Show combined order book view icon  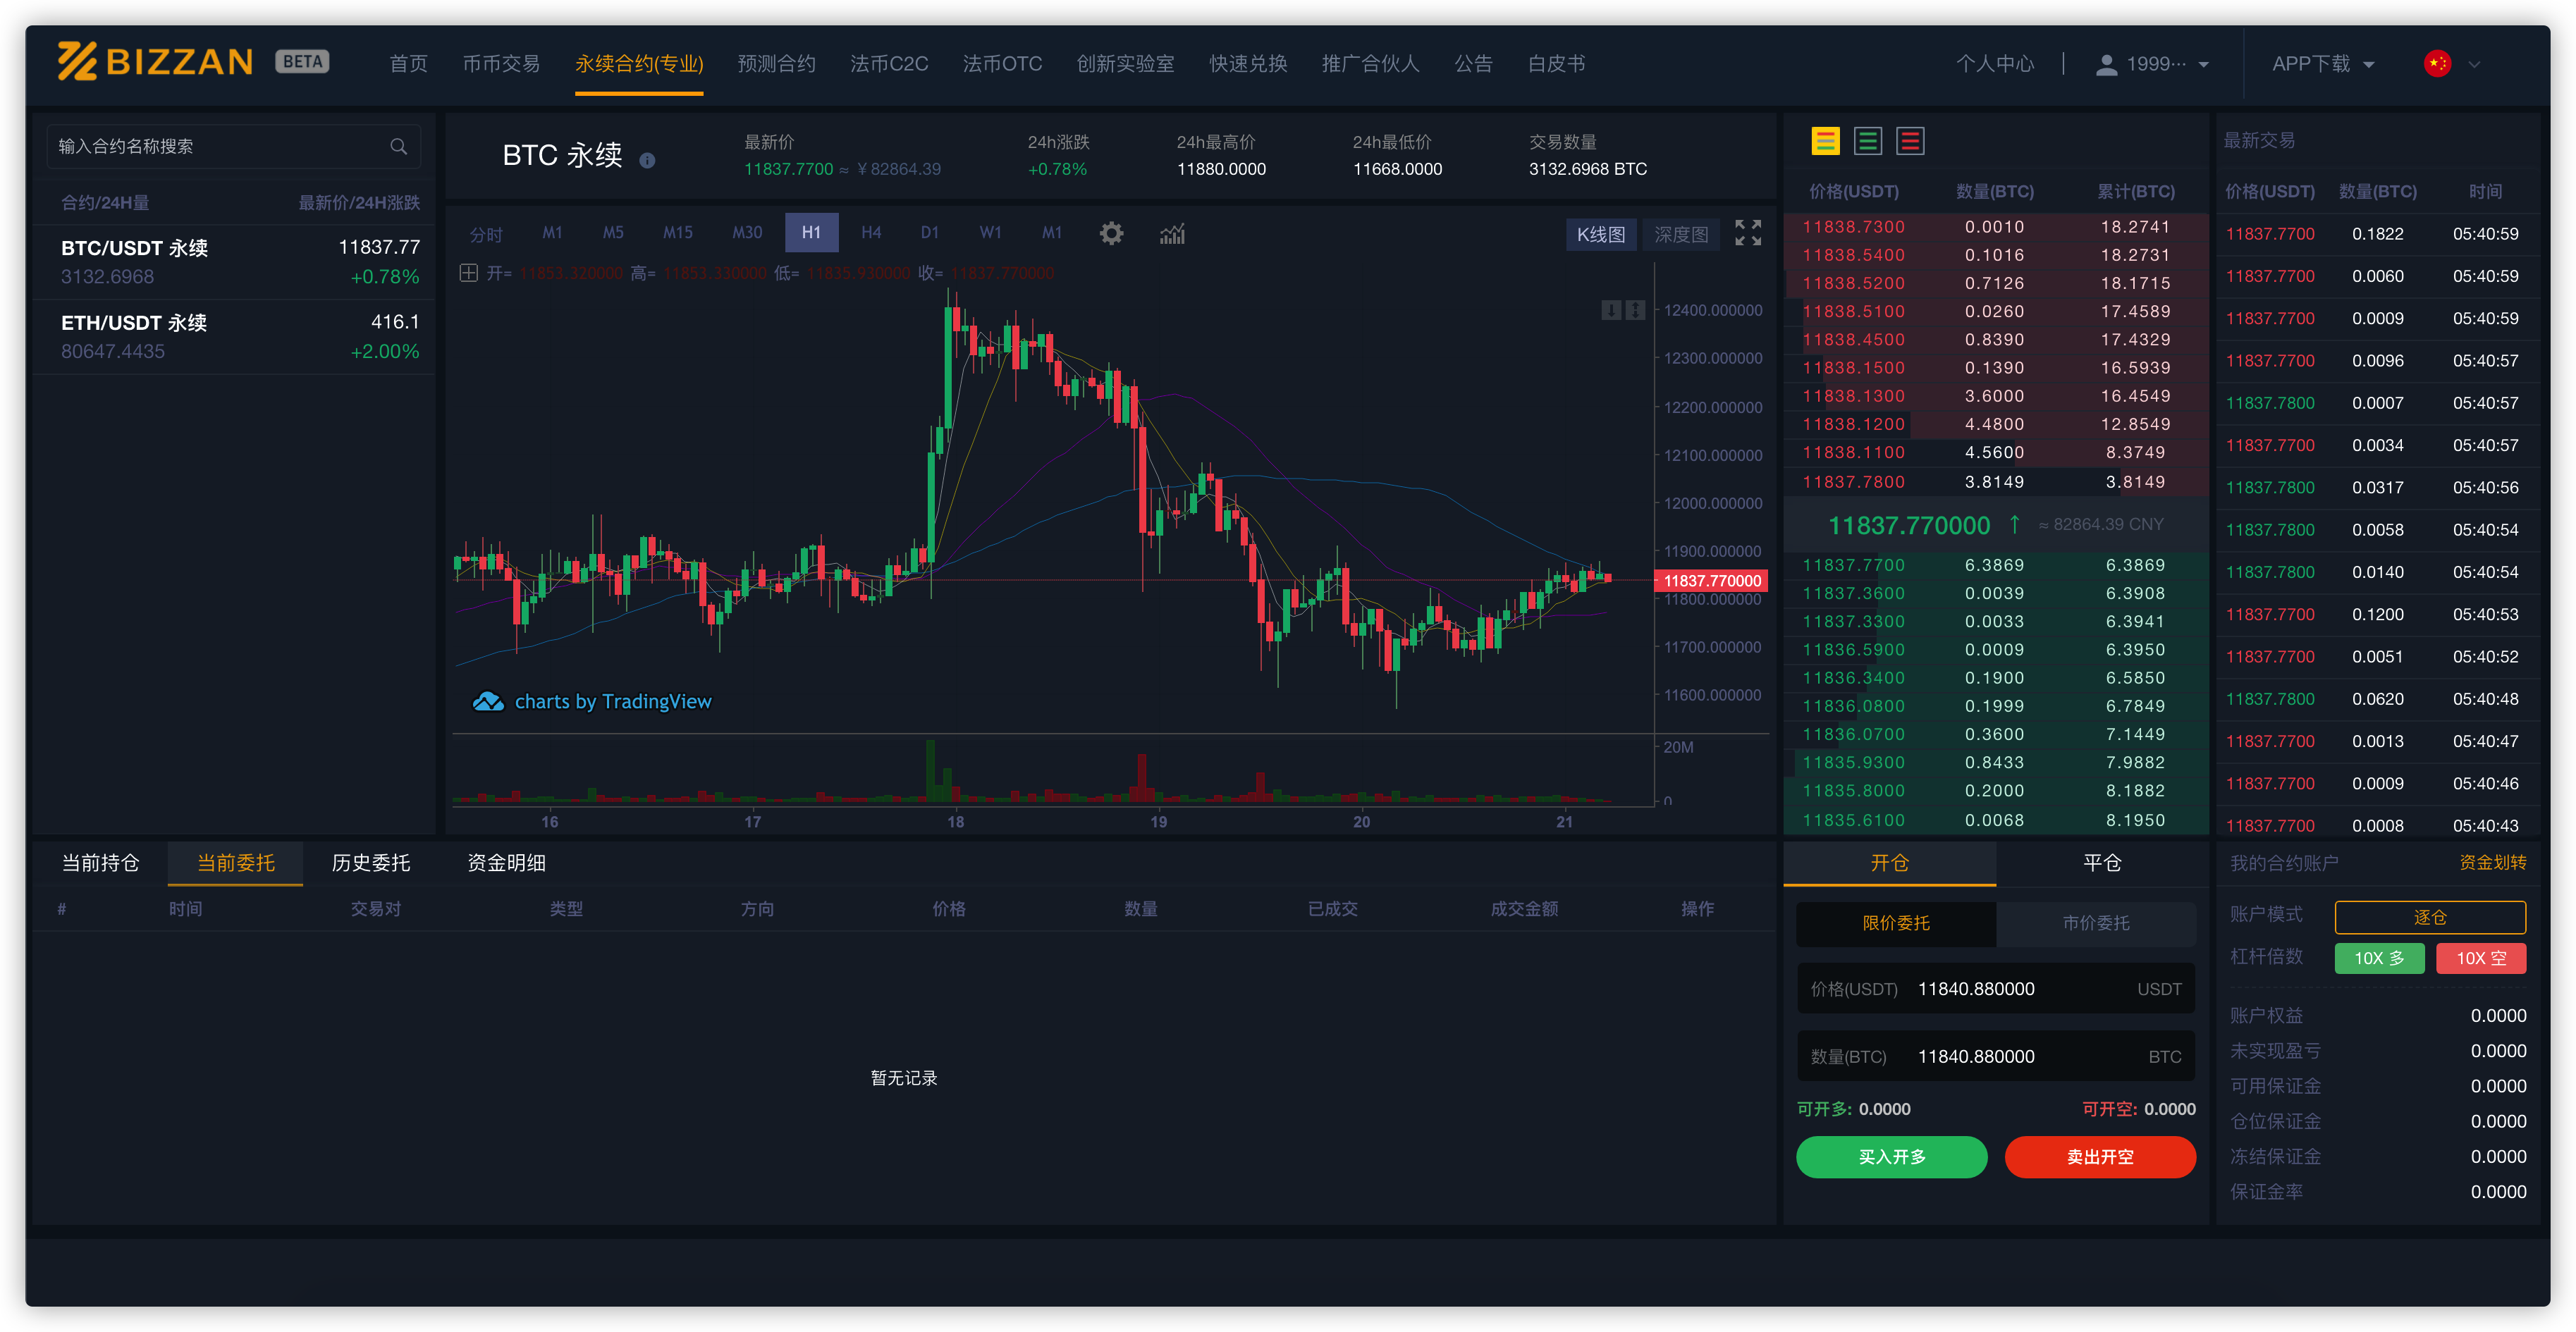pyautogui.click(x=1825, y=141)
